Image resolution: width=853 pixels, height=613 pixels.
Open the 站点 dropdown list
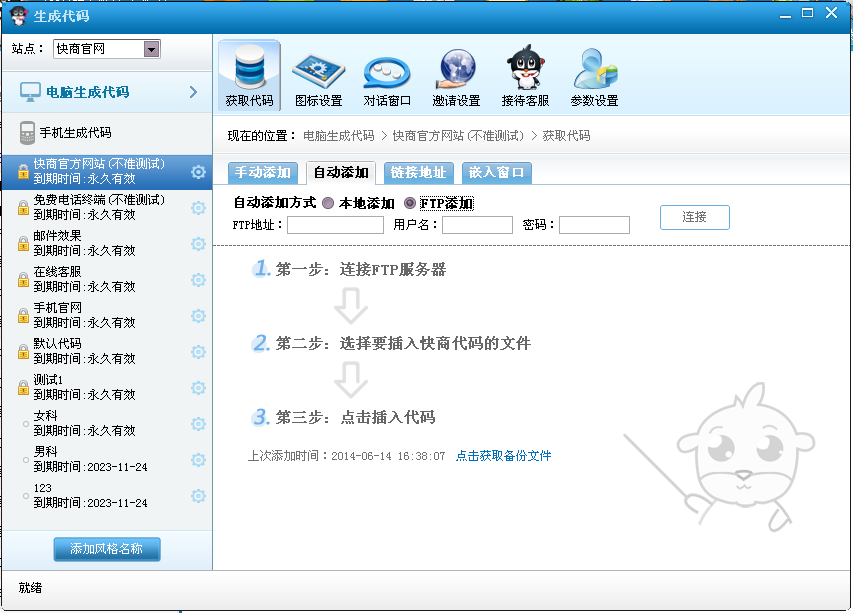click(x=151, y=49)
